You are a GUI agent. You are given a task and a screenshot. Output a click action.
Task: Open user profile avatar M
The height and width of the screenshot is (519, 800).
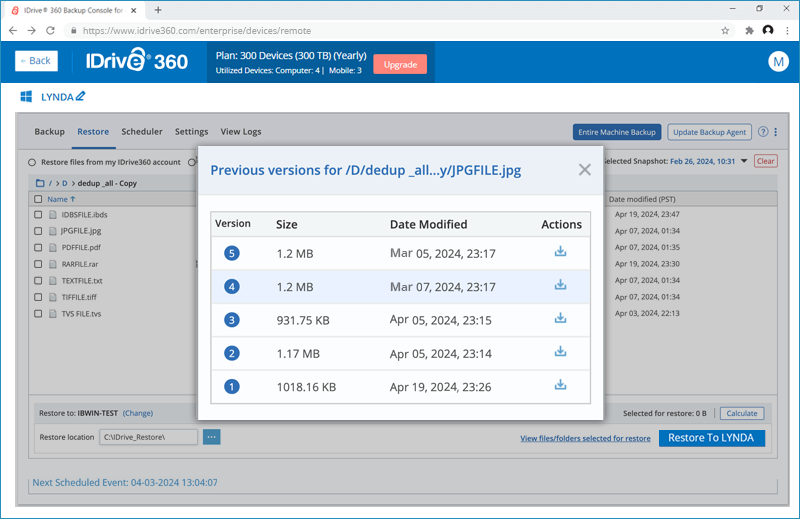[x=778, y=62]
